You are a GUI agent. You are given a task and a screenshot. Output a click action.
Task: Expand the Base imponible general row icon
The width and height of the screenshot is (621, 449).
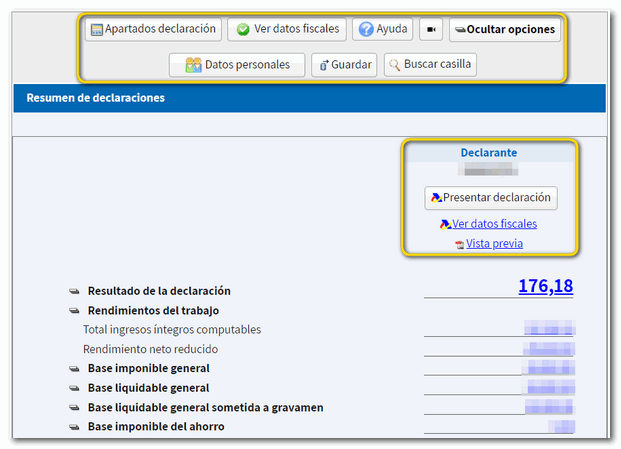coord(74,368)
